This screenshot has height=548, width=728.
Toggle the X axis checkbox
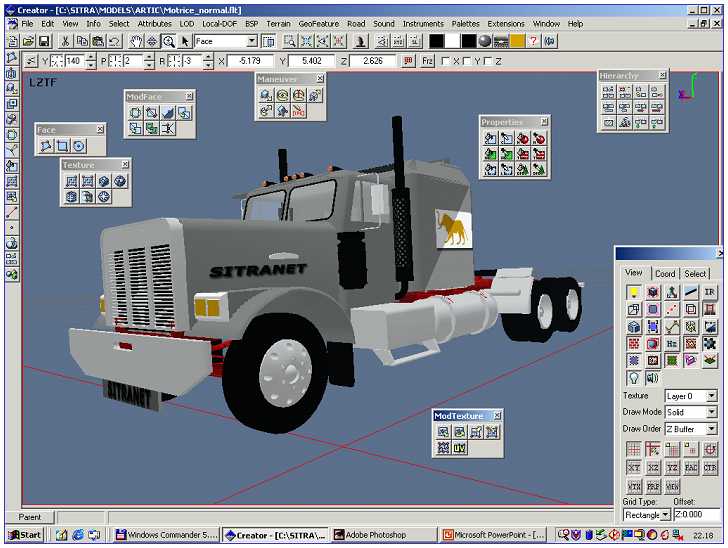[x=445, y=61]
